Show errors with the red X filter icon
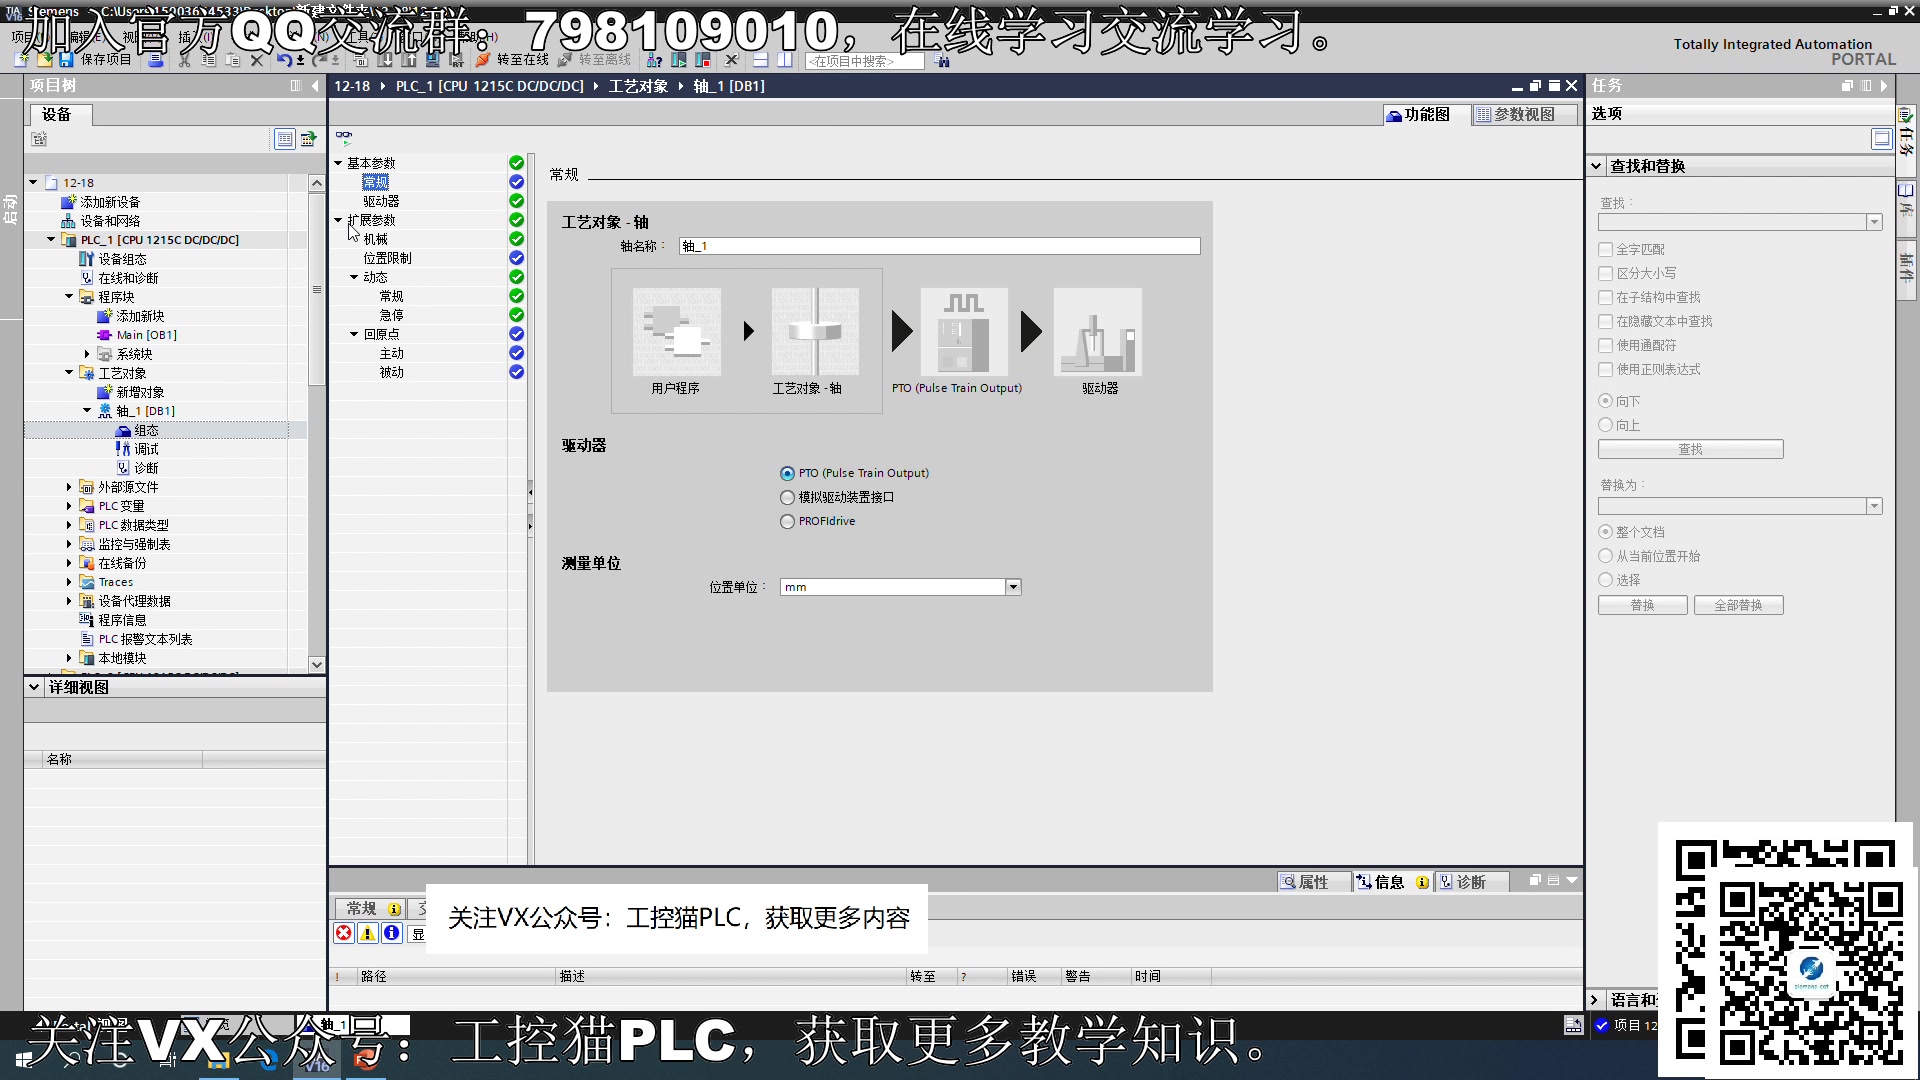This screenshot has width=1920, height=1080. coord(344,933)
